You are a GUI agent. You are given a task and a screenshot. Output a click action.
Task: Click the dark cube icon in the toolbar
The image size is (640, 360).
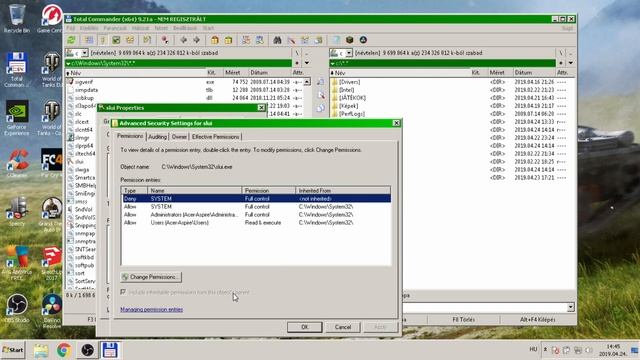[x=349, y=40]
